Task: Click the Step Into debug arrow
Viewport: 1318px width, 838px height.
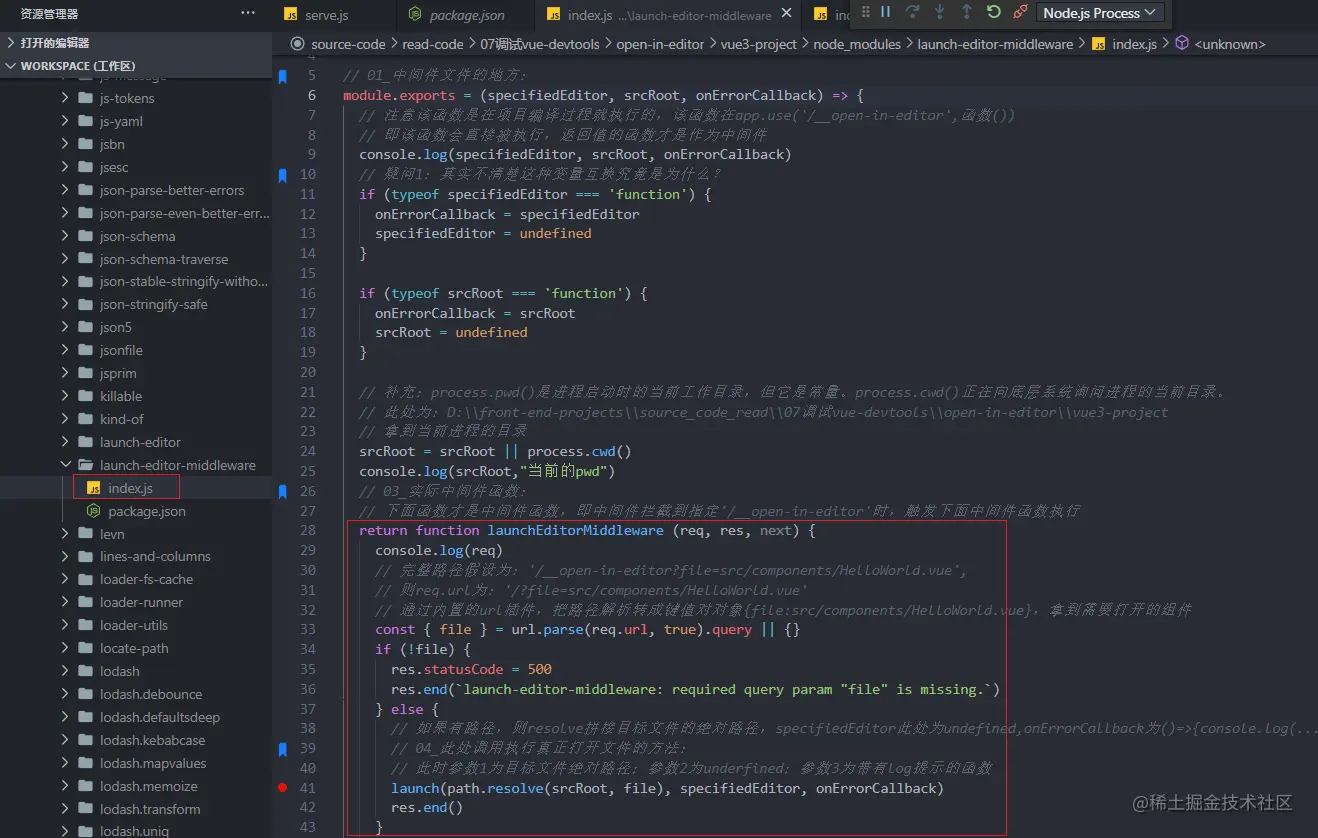Action: point(939,12)
